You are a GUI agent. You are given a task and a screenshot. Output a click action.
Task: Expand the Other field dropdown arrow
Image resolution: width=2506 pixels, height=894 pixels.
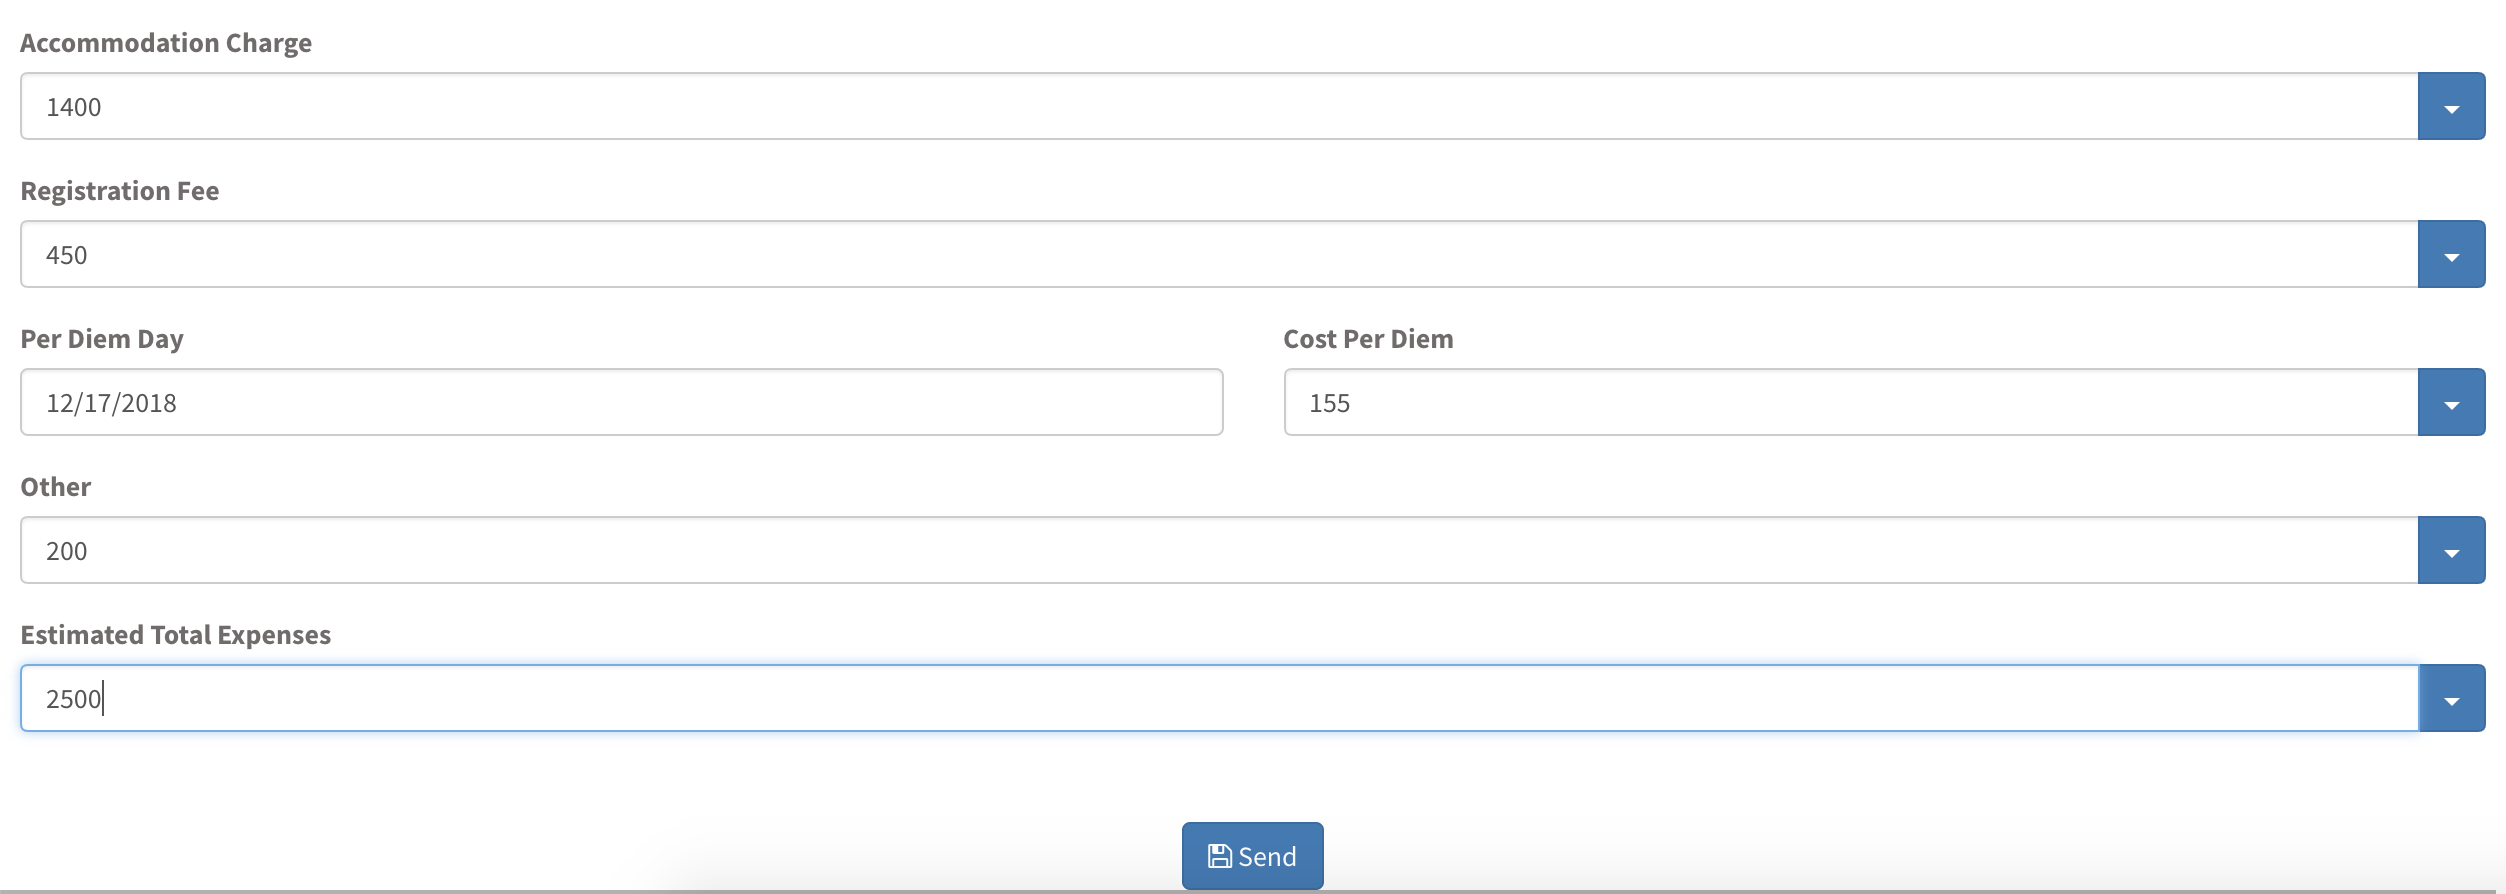pyautogui.click(x=2451, y=550)
